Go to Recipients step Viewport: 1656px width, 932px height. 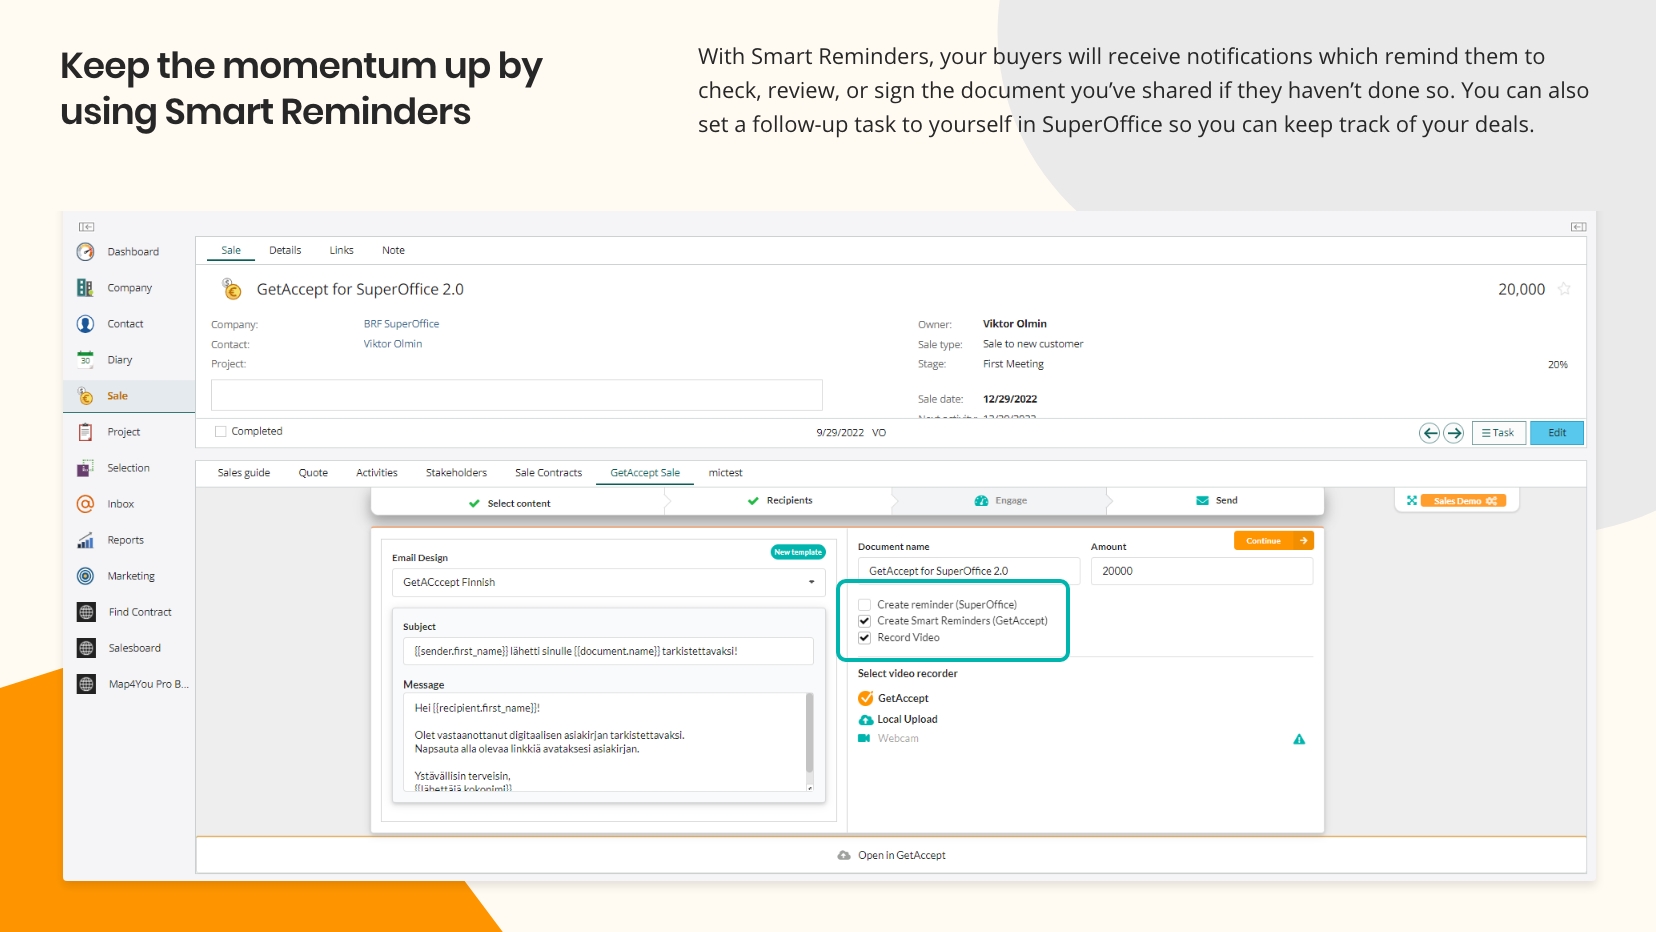click(x=780, y=500)
